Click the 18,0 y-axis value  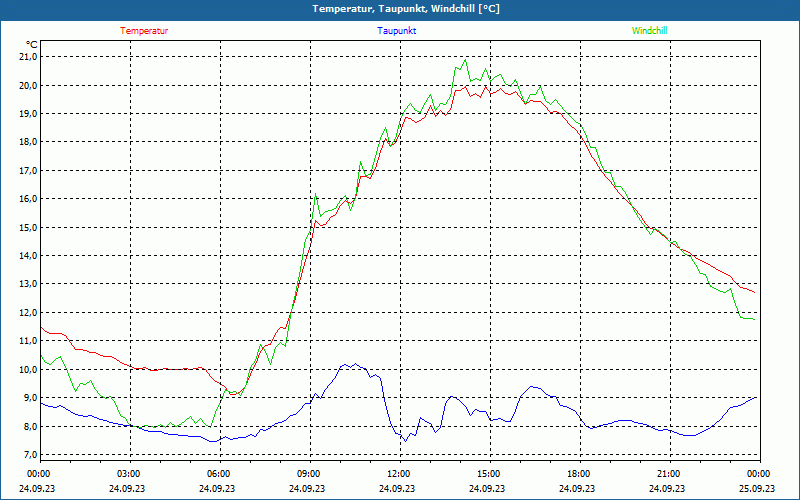coord(28,142)
